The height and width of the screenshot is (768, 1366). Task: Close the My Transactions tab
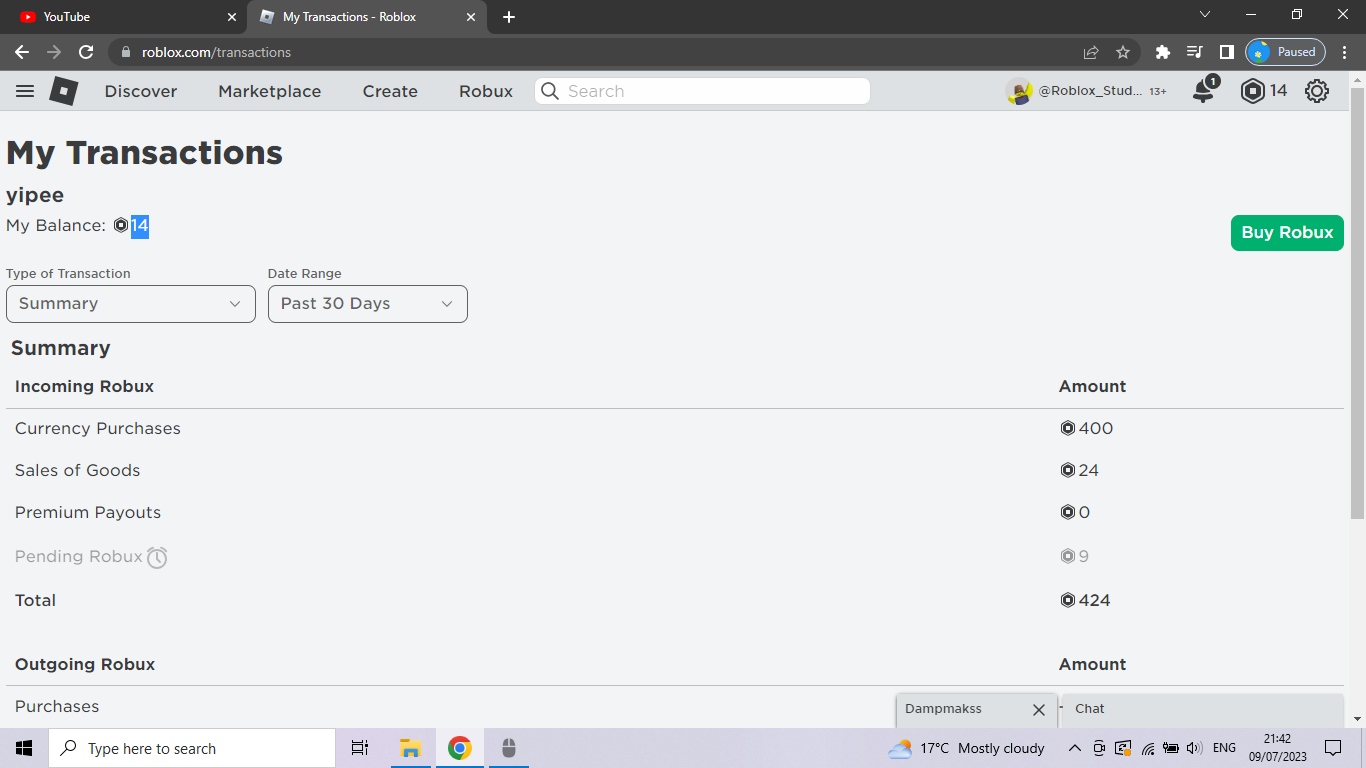point(471,17)
